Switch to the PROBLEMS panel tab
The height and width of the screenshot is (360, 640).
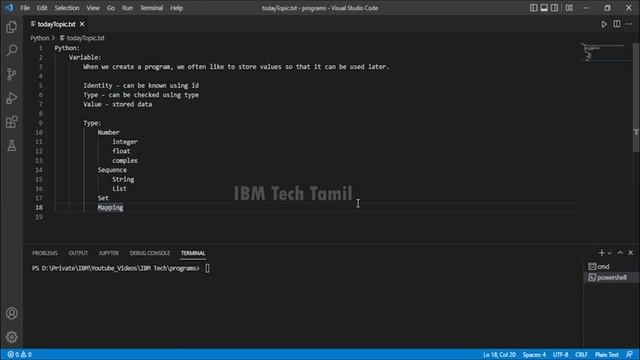pyautogui.click(x=45, y=253)
